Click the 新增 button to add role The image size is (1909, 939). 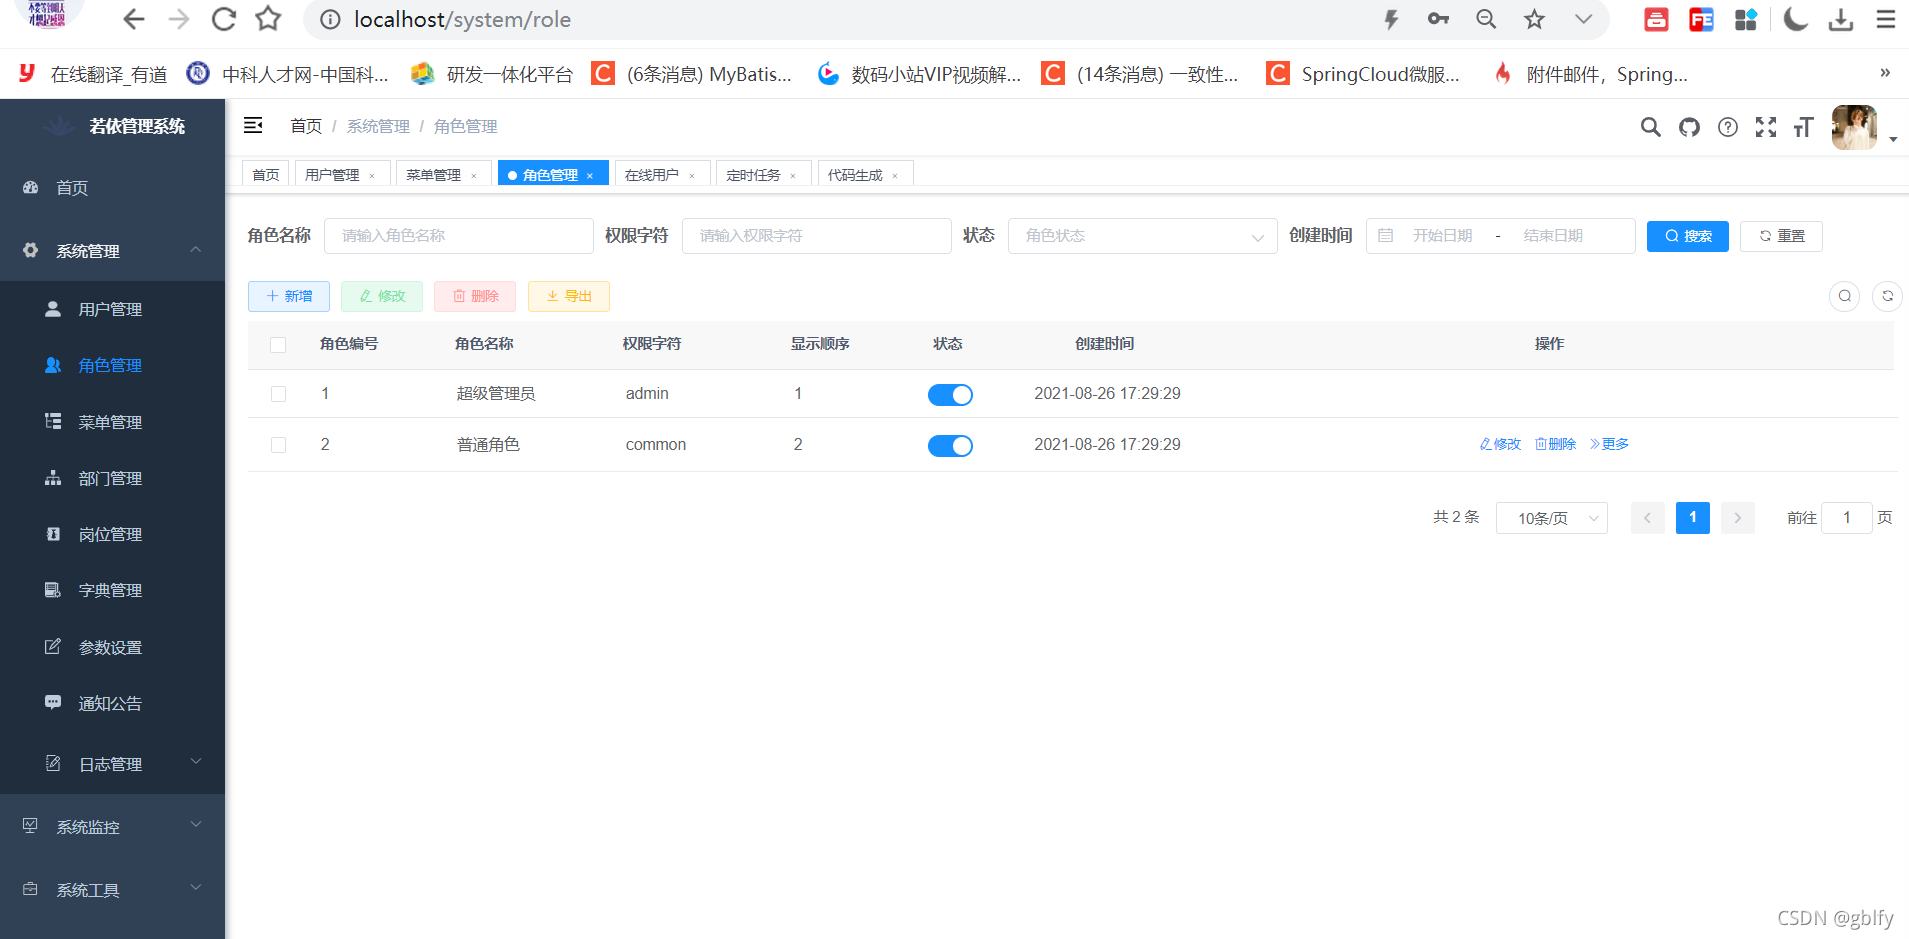coord(288,296)
